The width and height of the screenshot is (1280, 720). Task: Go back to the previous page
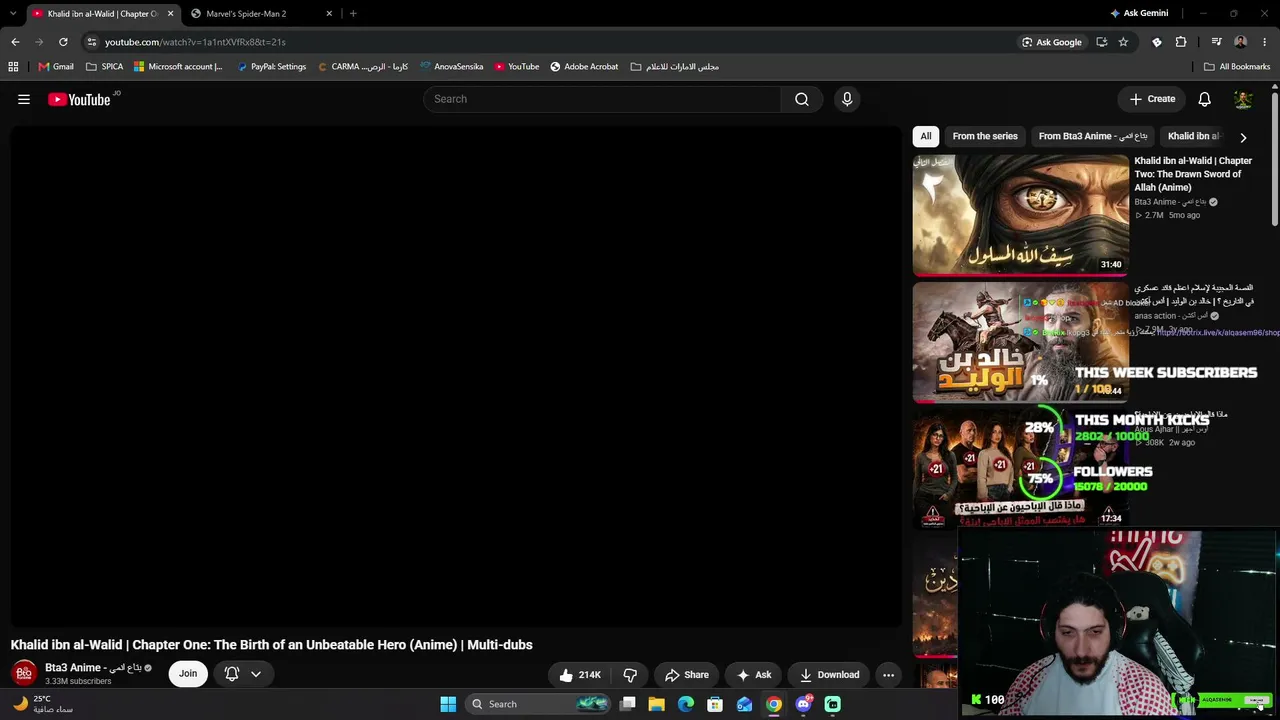[x=15, y=42]
